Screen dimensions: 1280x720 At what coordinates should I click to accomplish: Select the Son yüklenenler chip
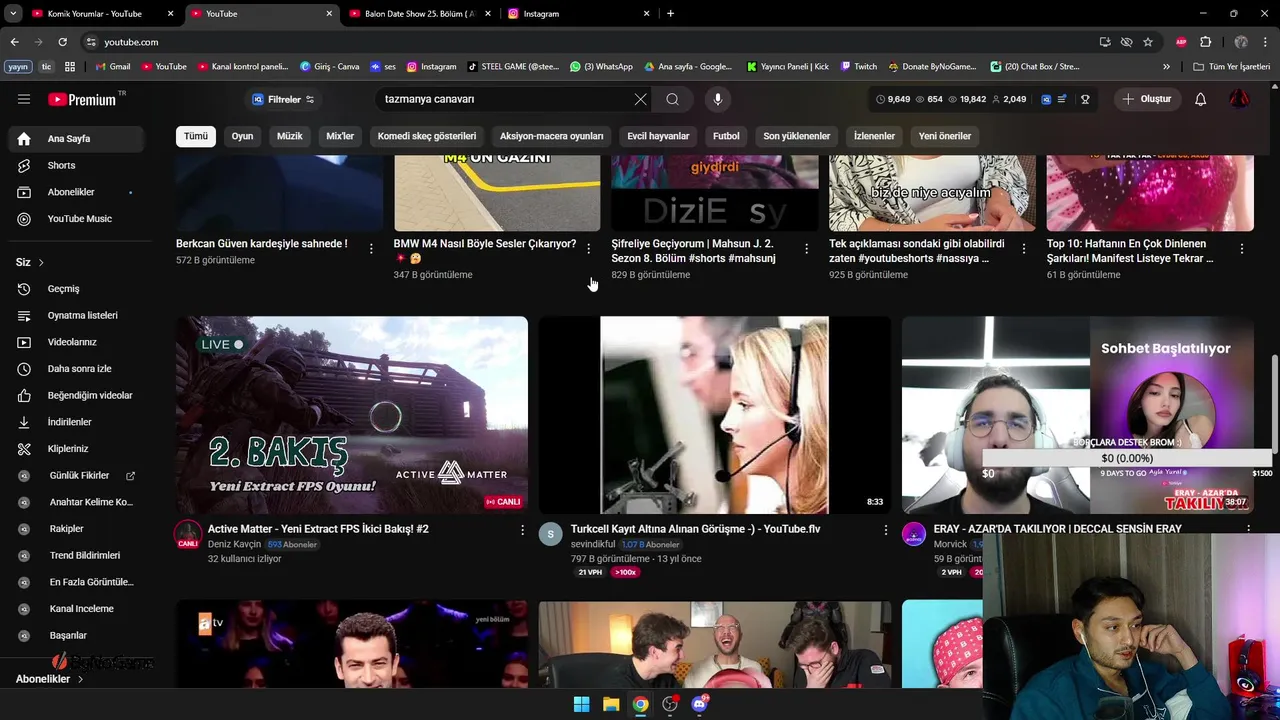(x=797, y=136)
